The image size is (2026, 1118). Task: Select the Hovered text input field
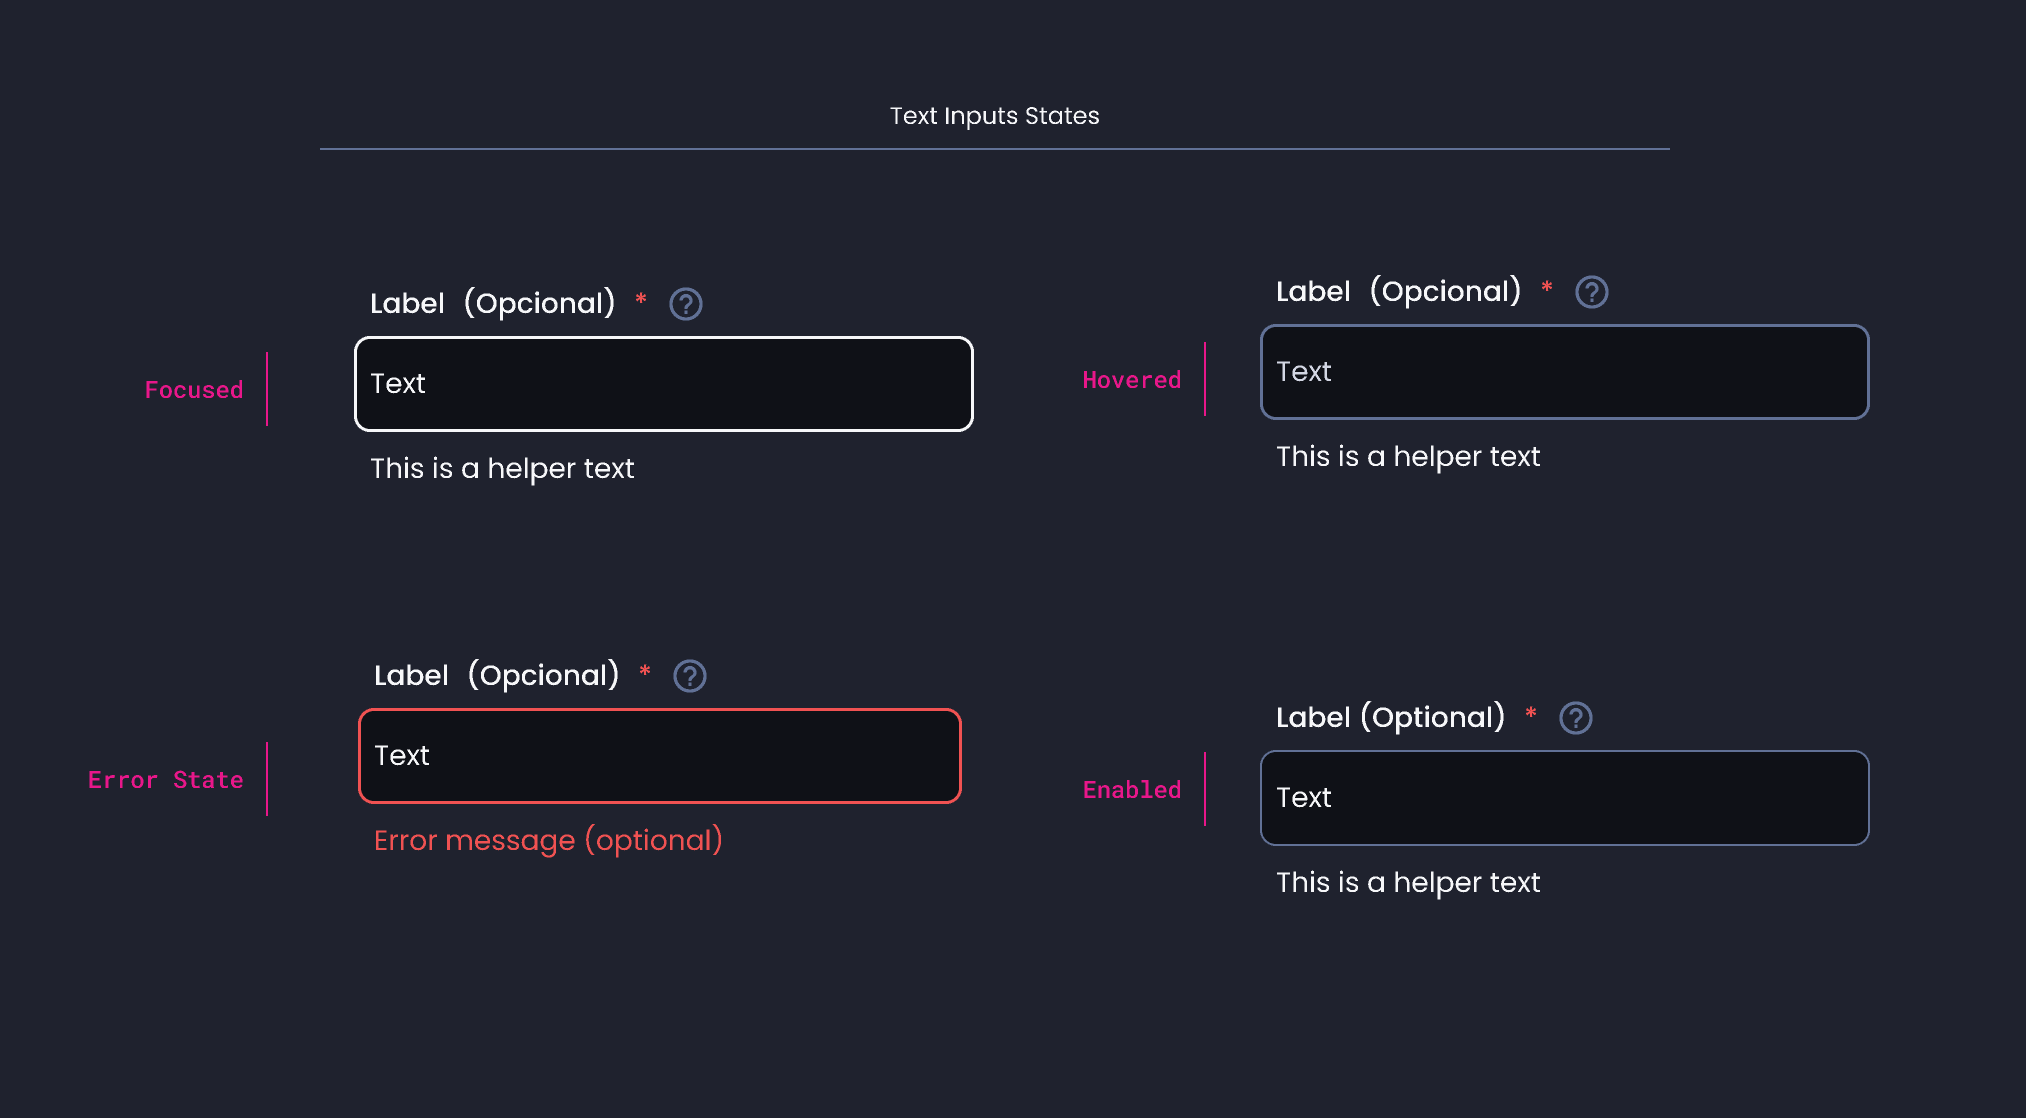1564,372
